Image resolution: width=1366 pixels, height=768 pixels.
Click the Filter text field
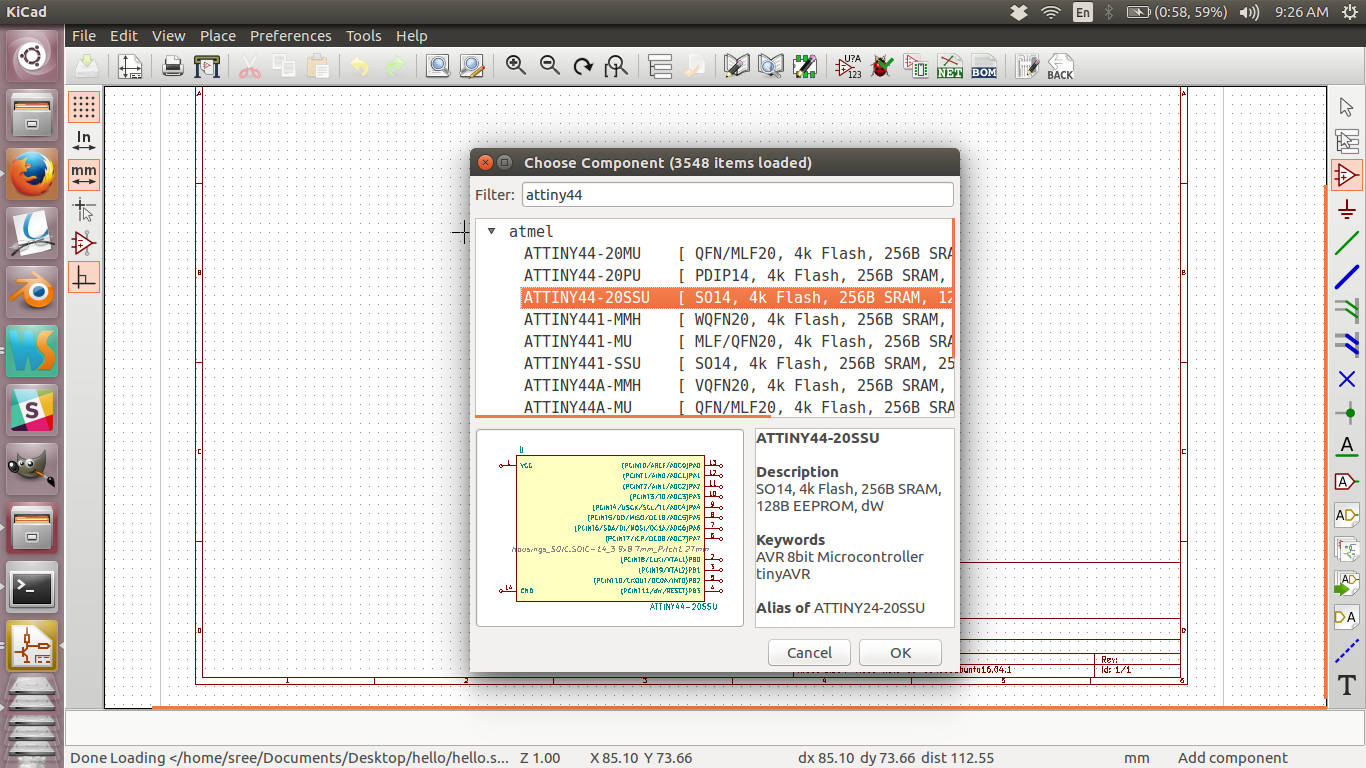[x=737, y=195]
